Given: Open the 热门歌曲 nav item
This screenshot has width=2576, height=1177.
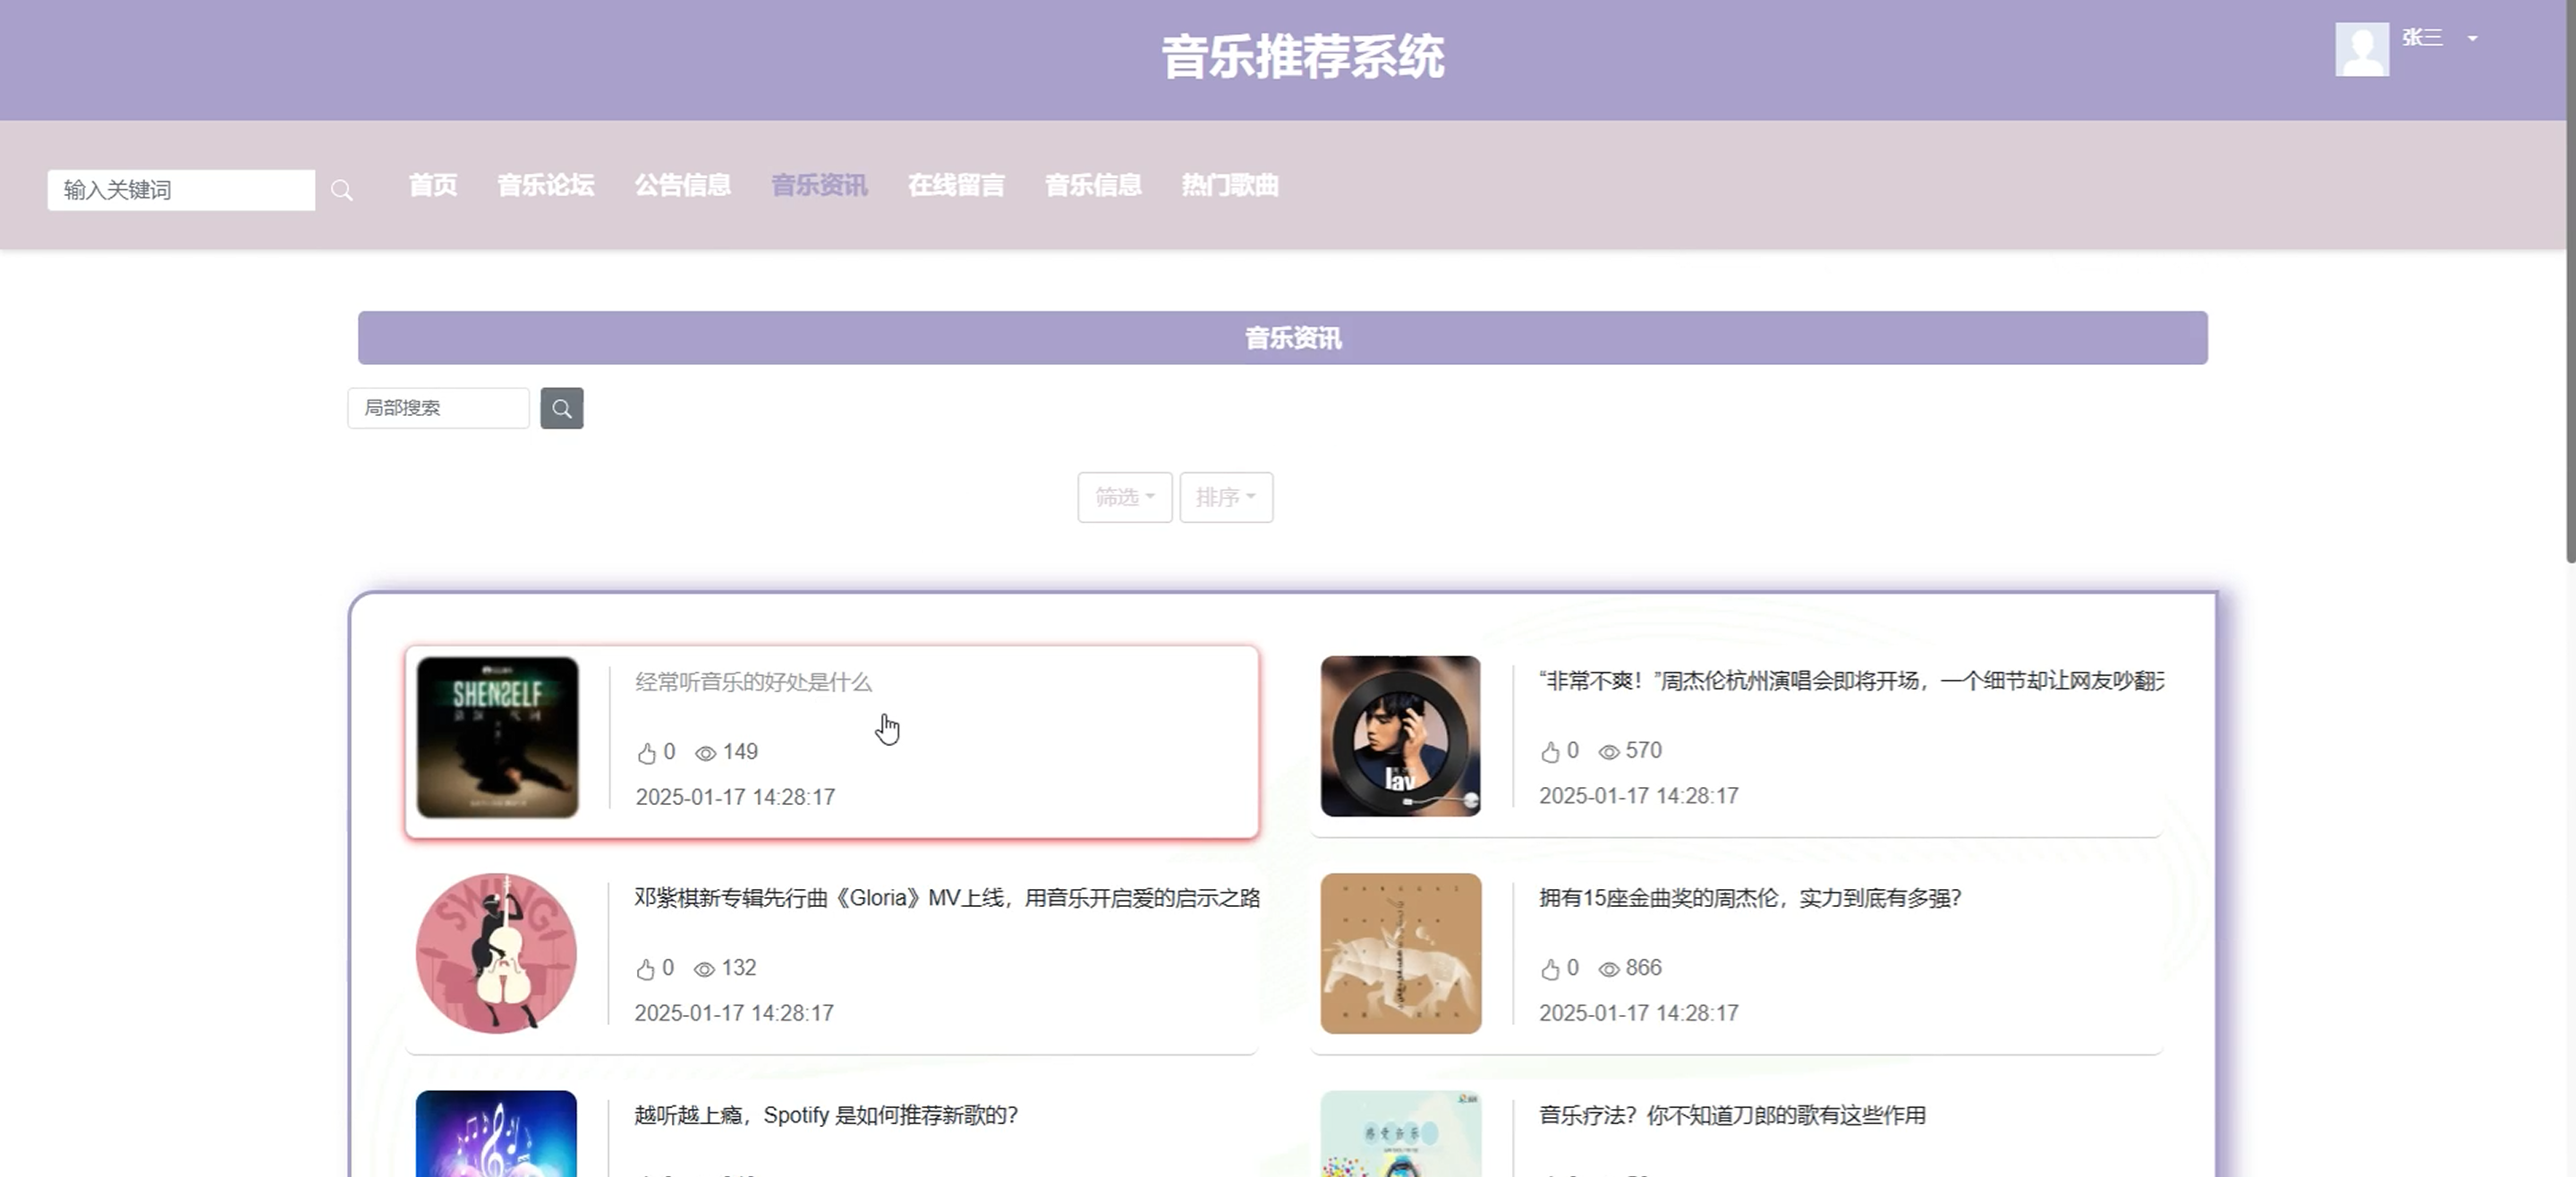Looking at the screenshot, I should tap(1231, 185).
